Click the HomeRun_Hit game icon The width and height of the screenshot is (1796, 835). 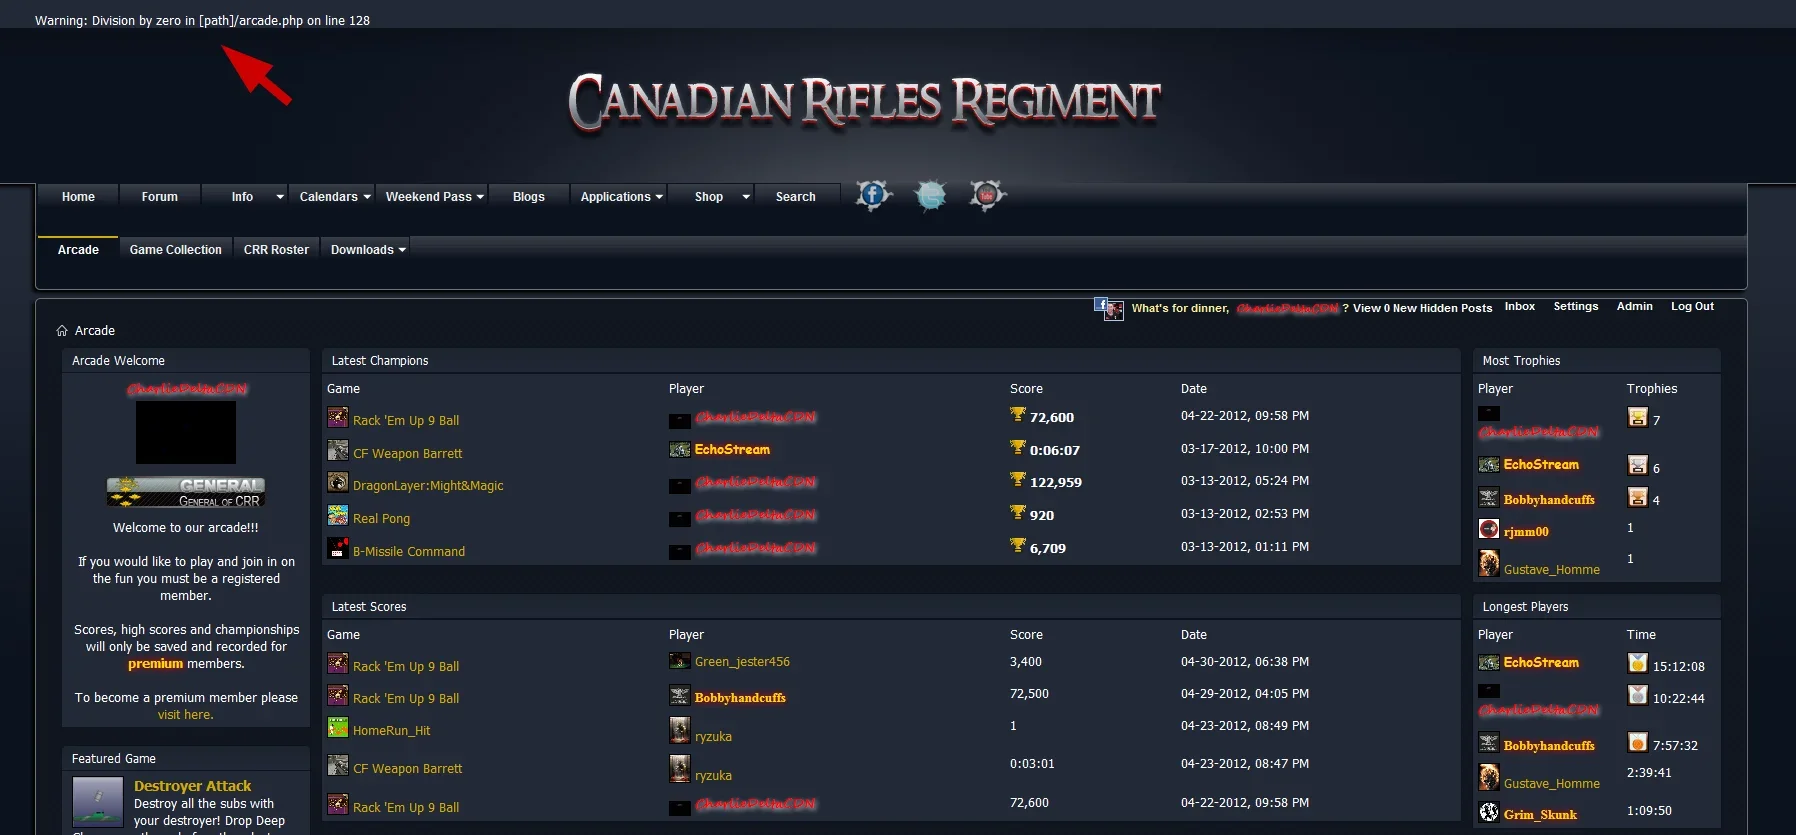click(338, 728)
